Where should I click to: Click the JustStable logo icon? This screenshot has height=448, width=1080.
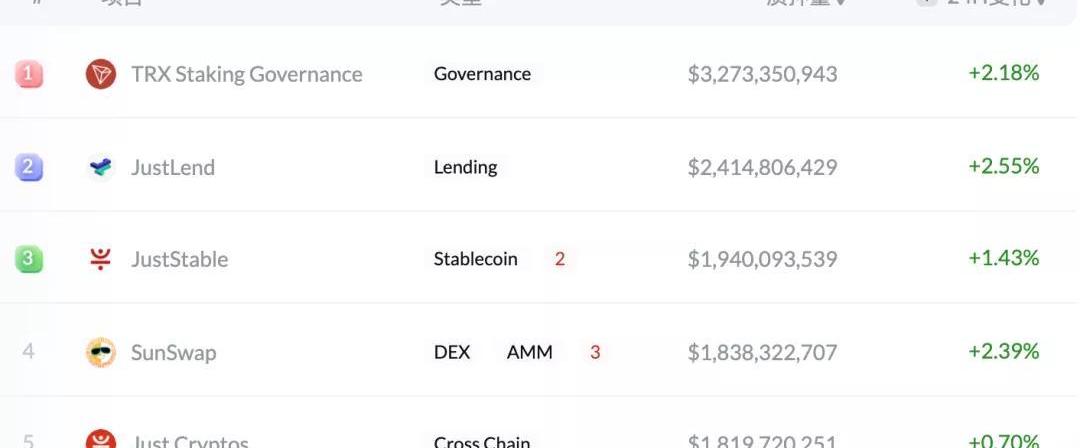click(x=100, y=259)
